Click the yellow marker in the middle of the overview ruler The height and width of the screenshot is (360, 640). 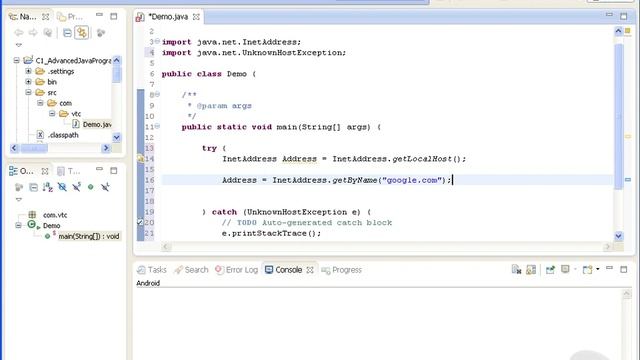point(628,136)
